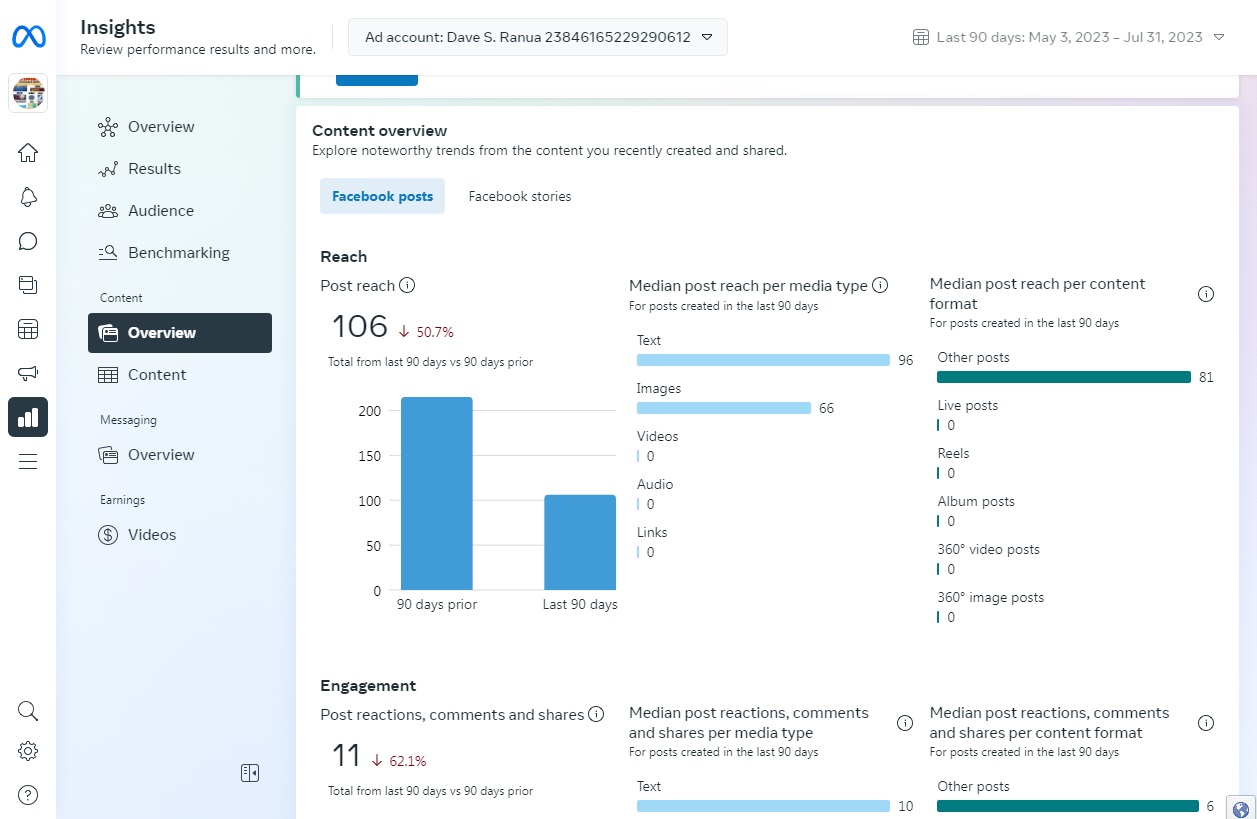This screenshot has width=1257, height=819.
Task: Click the Engagement section heading
Action: pos(368,686)
